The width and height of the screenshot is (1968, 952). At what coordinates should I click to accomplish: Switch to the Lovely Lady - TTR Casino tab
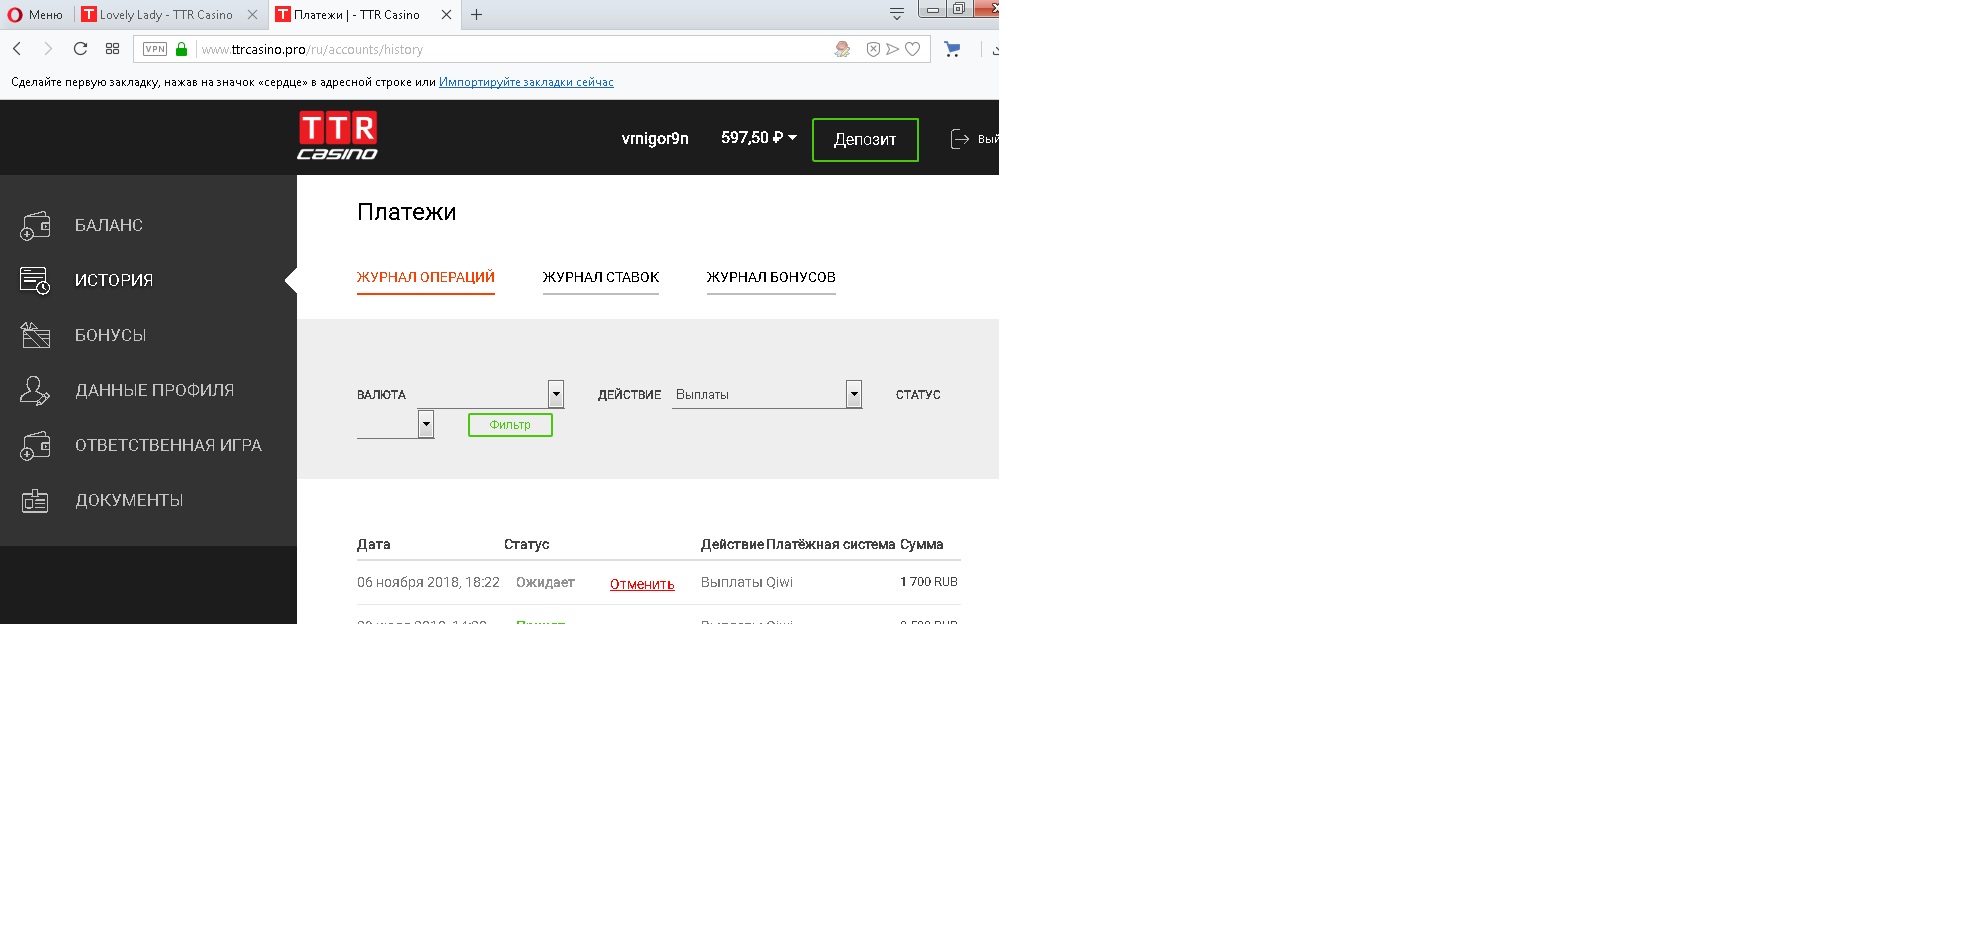click(166, 14)
